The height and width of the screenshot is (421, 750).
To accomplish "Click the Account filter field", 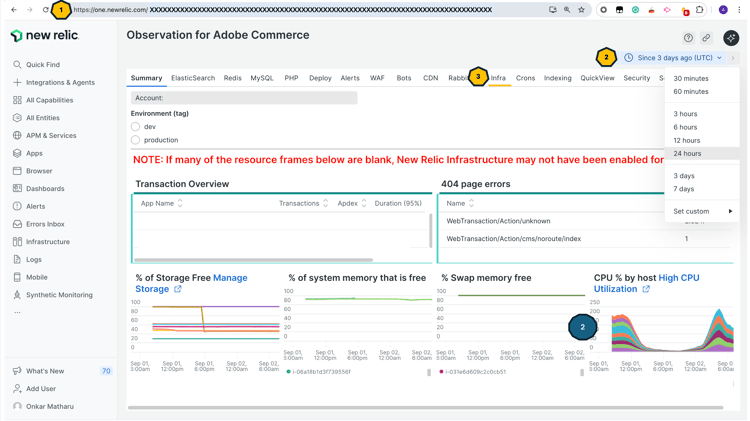I will 244,98.
